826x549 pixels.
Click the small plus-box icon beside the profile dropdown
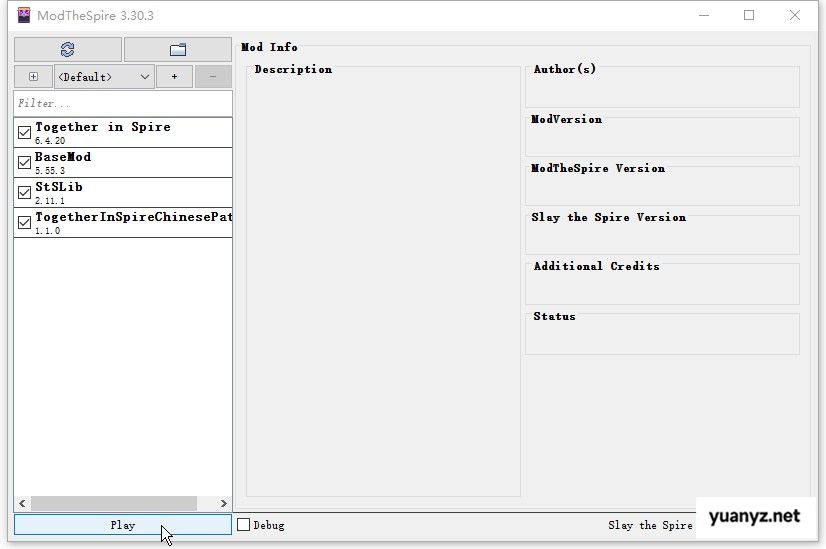[x=33, y=77]
